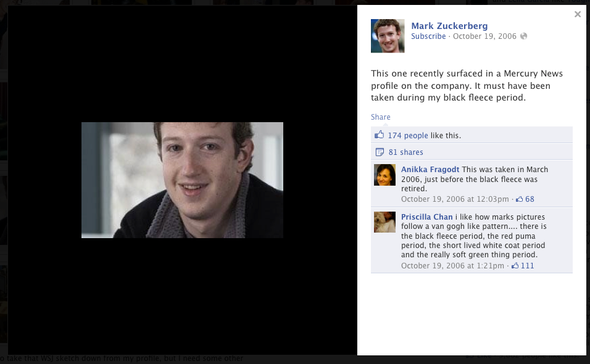Open the October 19, 2006 post date

pos(484,36)
